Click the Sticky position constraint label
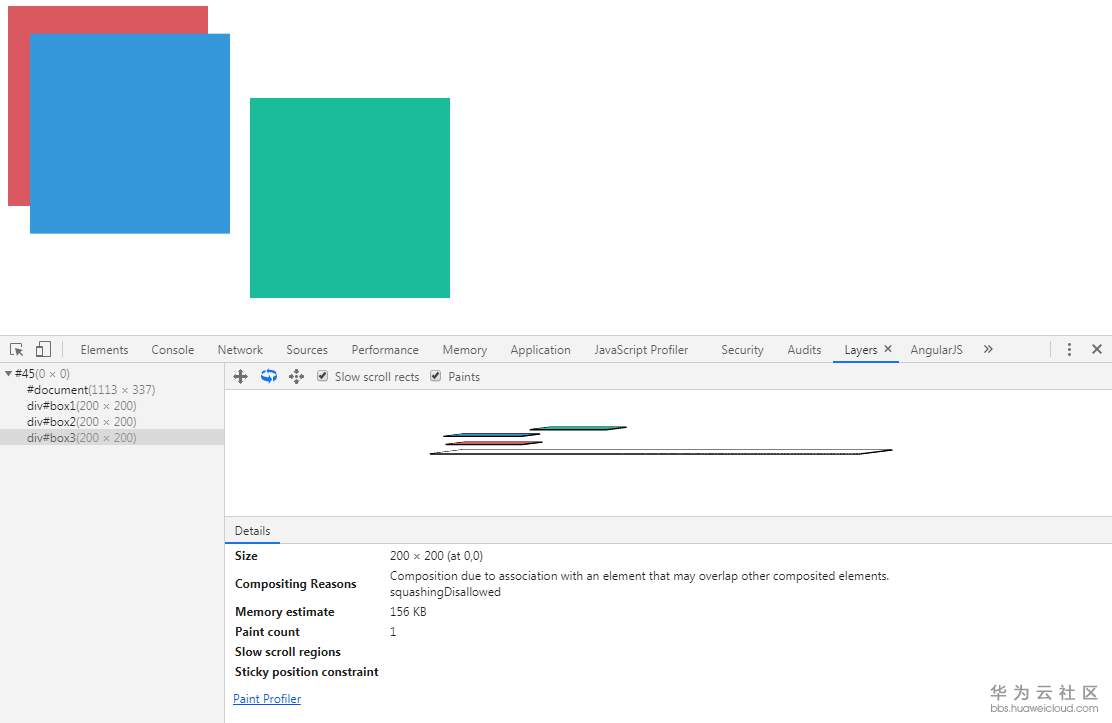The width and height of the screenshot is (1112, 723). pos(306,672)
